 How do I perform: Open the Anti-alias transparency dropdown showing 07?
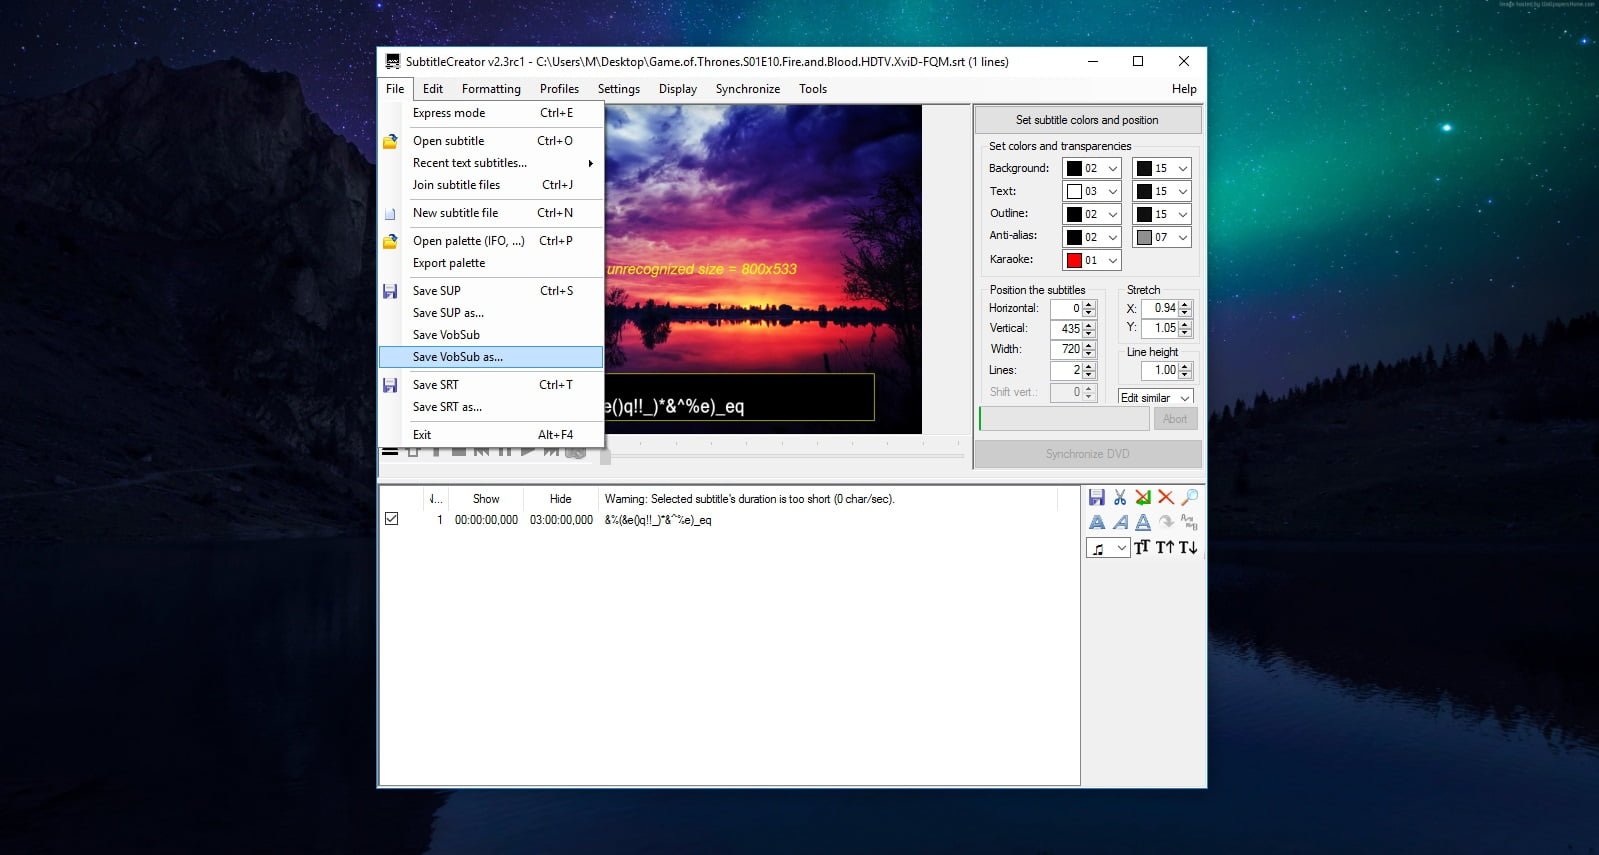coord(1161,237)
